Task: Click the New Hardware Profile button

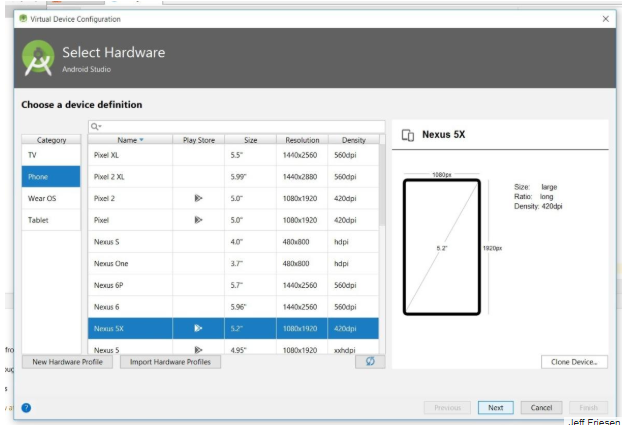Action: tap(67, 362)
